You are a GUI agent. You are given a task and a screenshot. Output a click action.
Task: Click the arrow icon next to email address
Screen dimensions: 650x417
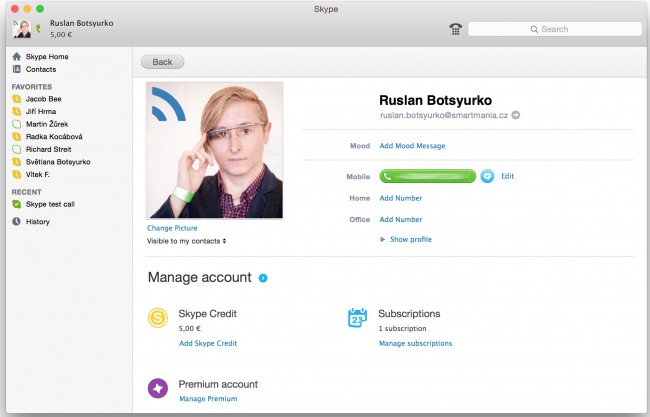516,116
